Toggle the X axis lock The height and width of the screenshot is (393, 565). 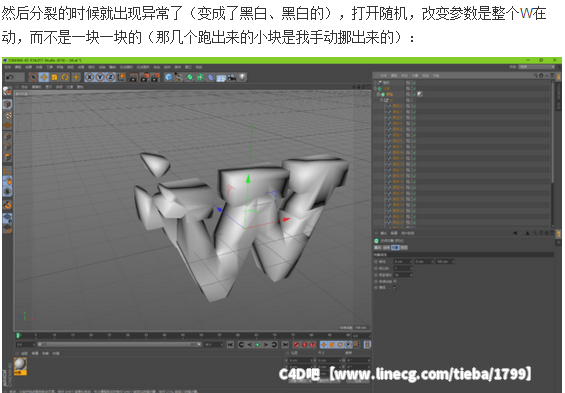[90, 77]
